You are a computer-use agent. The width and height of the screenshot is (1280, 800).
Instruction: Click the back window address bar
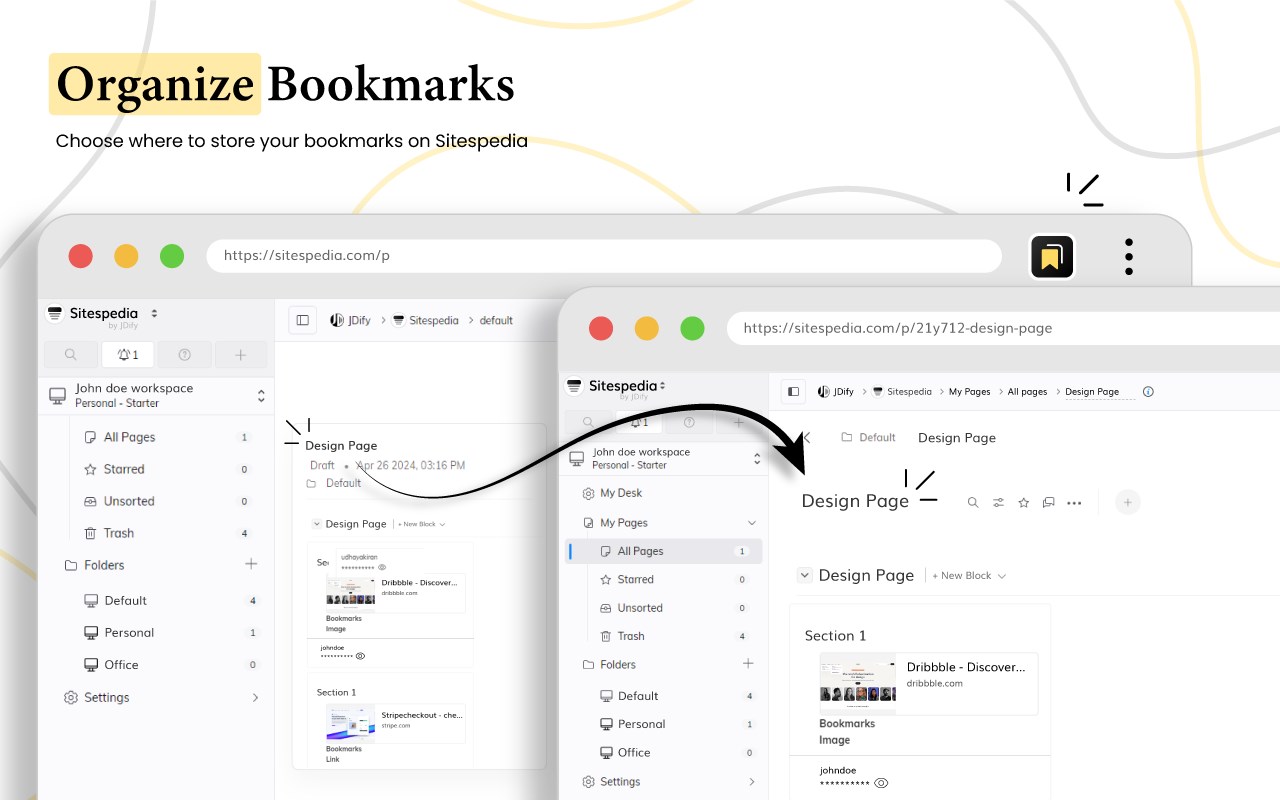pos(604,256)
